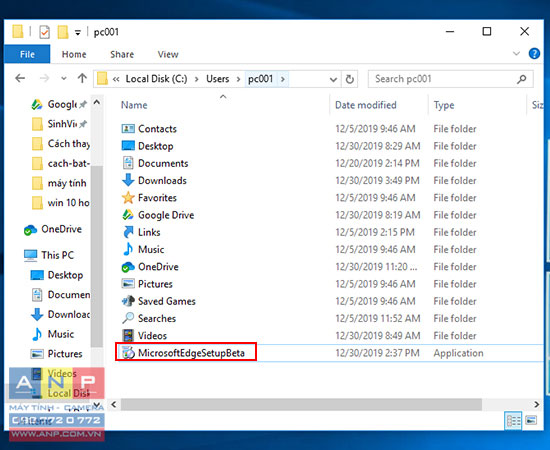
Task: Open Downloads under This PC in sidebar
Action: 60,314
